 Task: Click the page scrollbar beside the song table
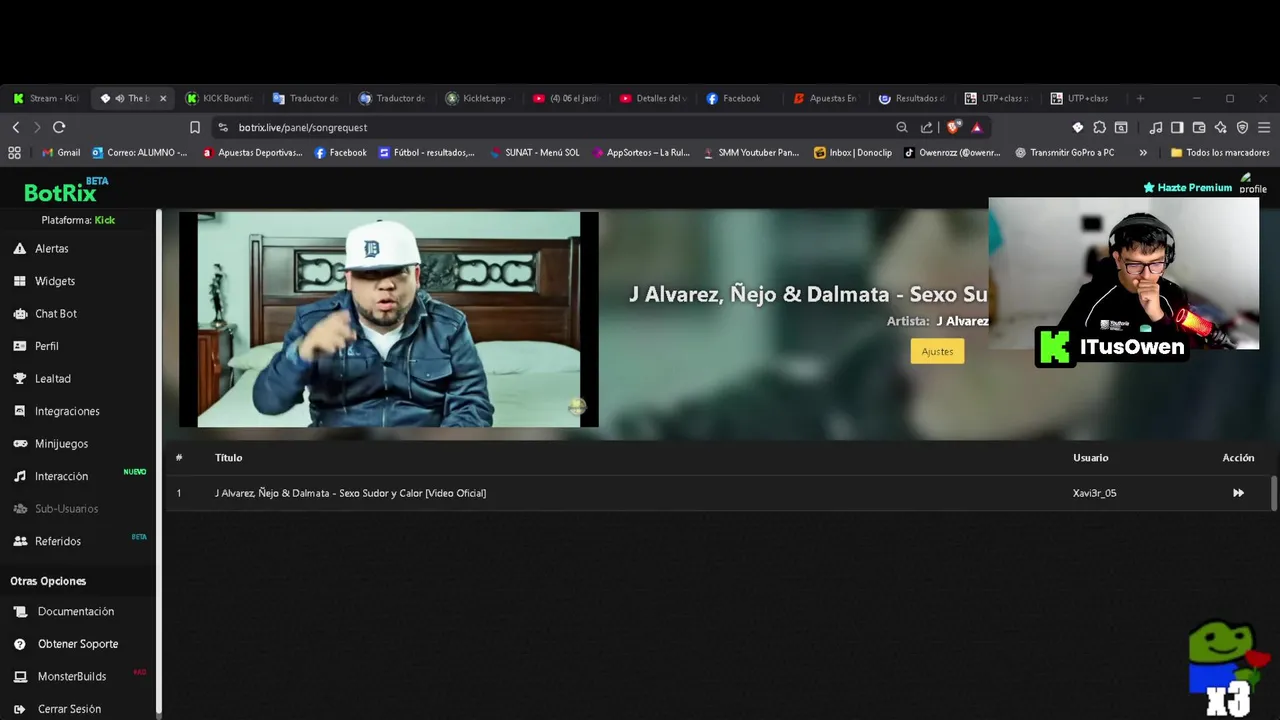(1273, 493)
